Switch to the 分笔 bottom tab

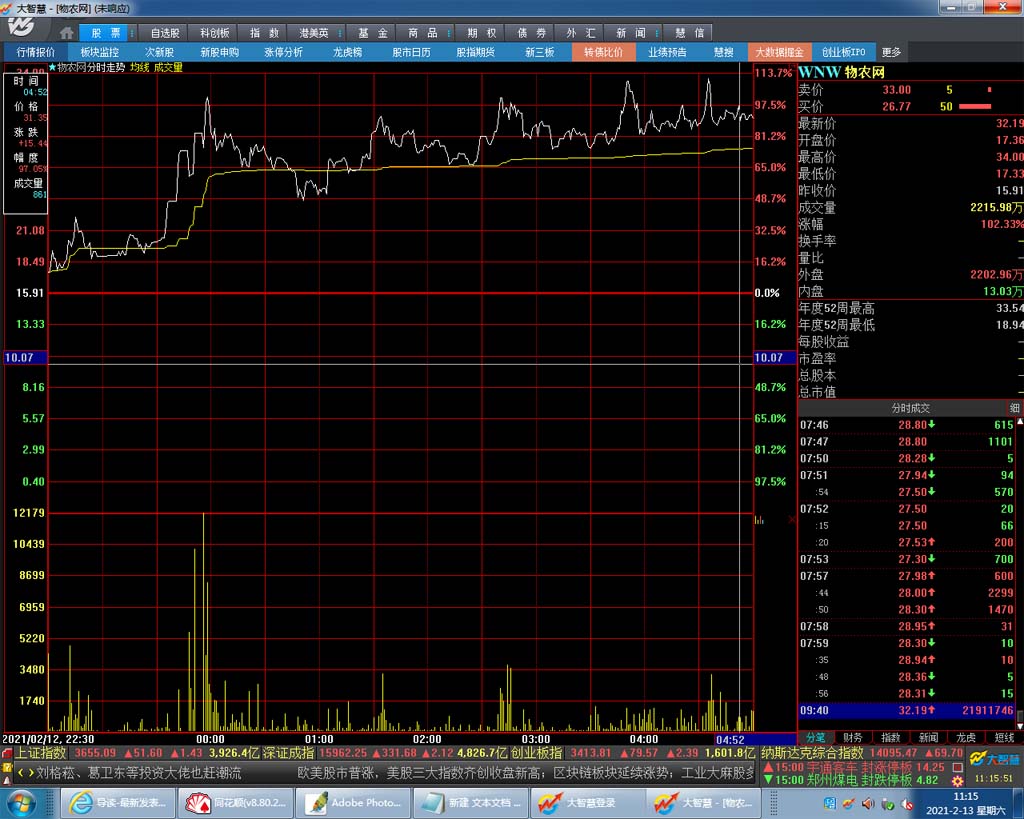click(x=815, y=737)
